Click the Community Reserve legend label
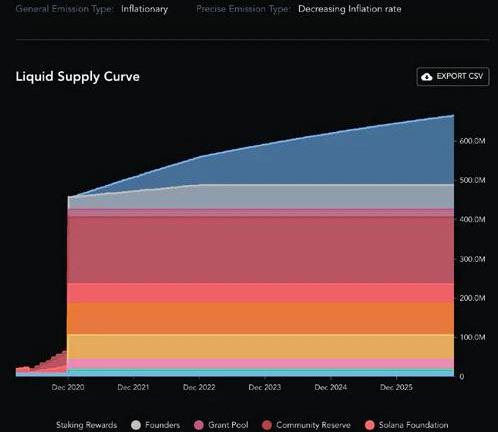The height and width of the screenshot is (432, 498). (x=313, y=425)
